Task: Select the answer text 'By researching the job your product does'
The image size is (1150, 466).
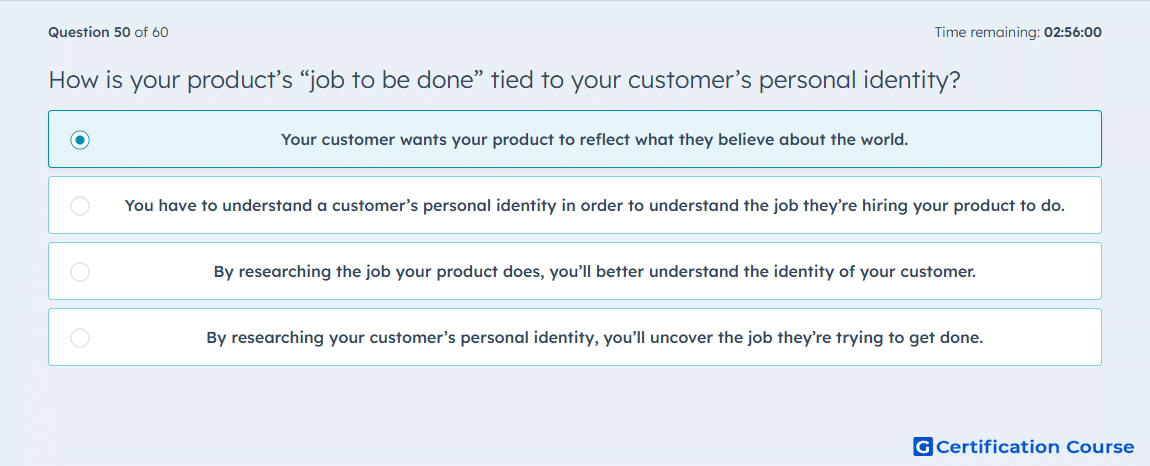Action: tap(381, 272)
